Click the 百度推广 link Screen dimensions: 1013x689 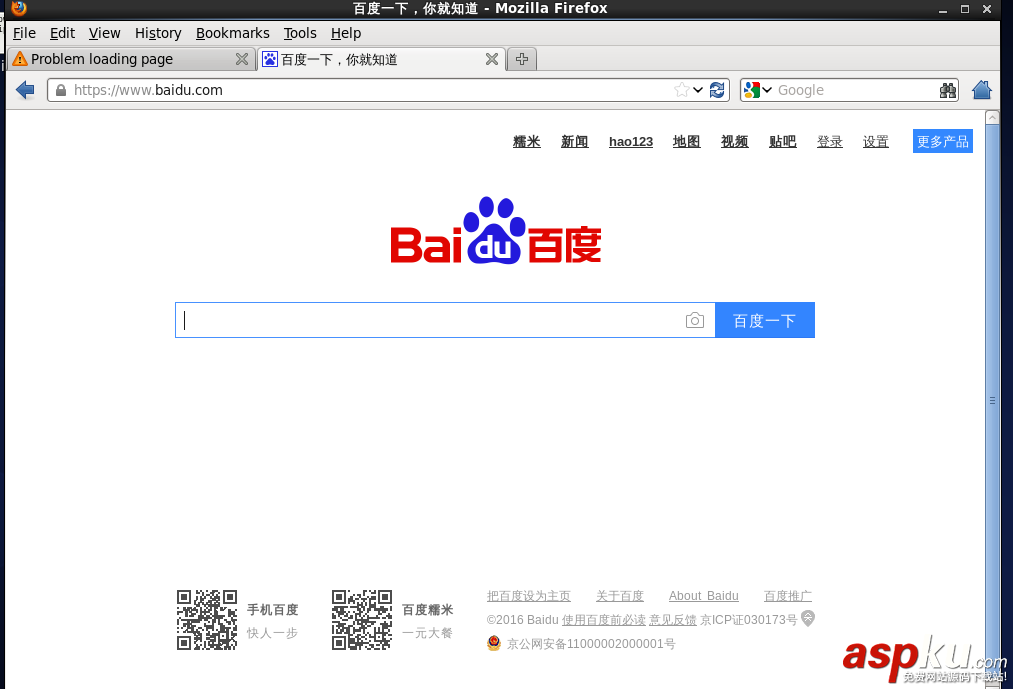pos(788,596)
